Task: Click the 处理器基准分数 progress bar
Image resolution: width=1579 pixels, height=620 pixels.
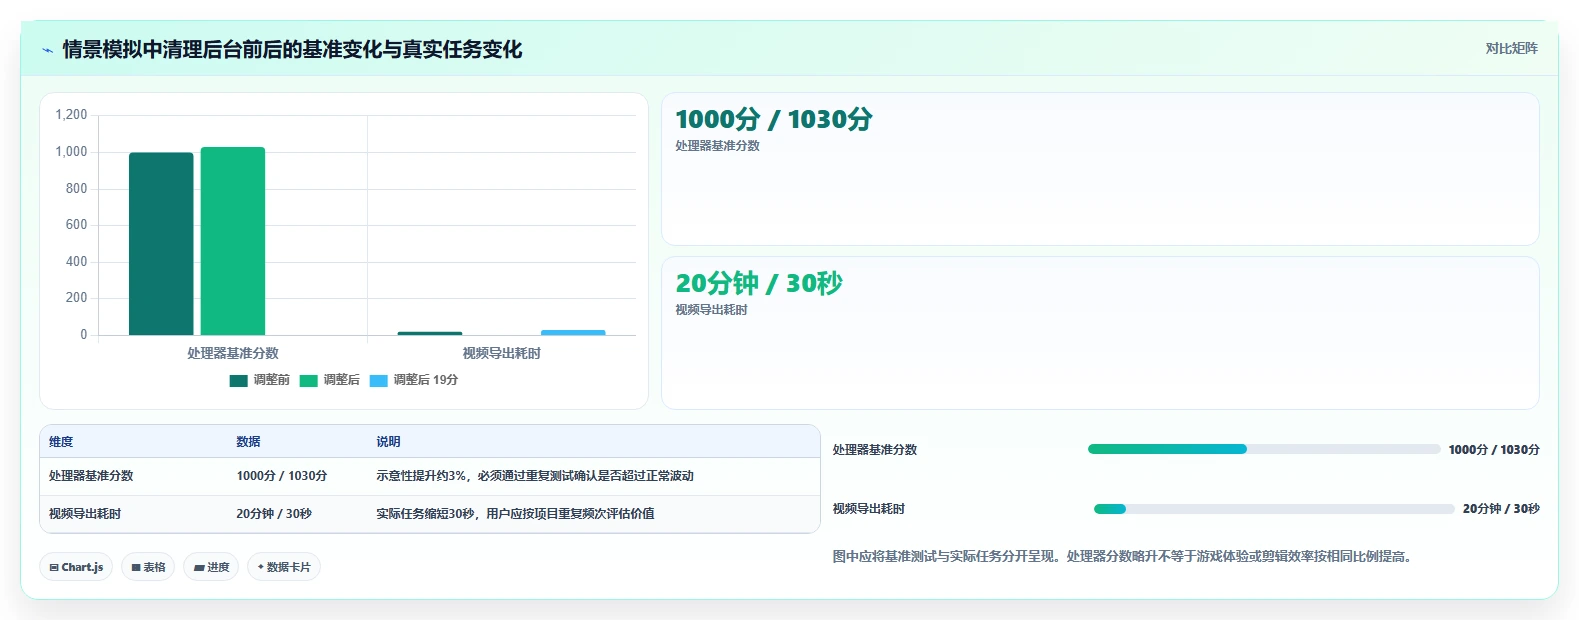Action: (1264, 449)
